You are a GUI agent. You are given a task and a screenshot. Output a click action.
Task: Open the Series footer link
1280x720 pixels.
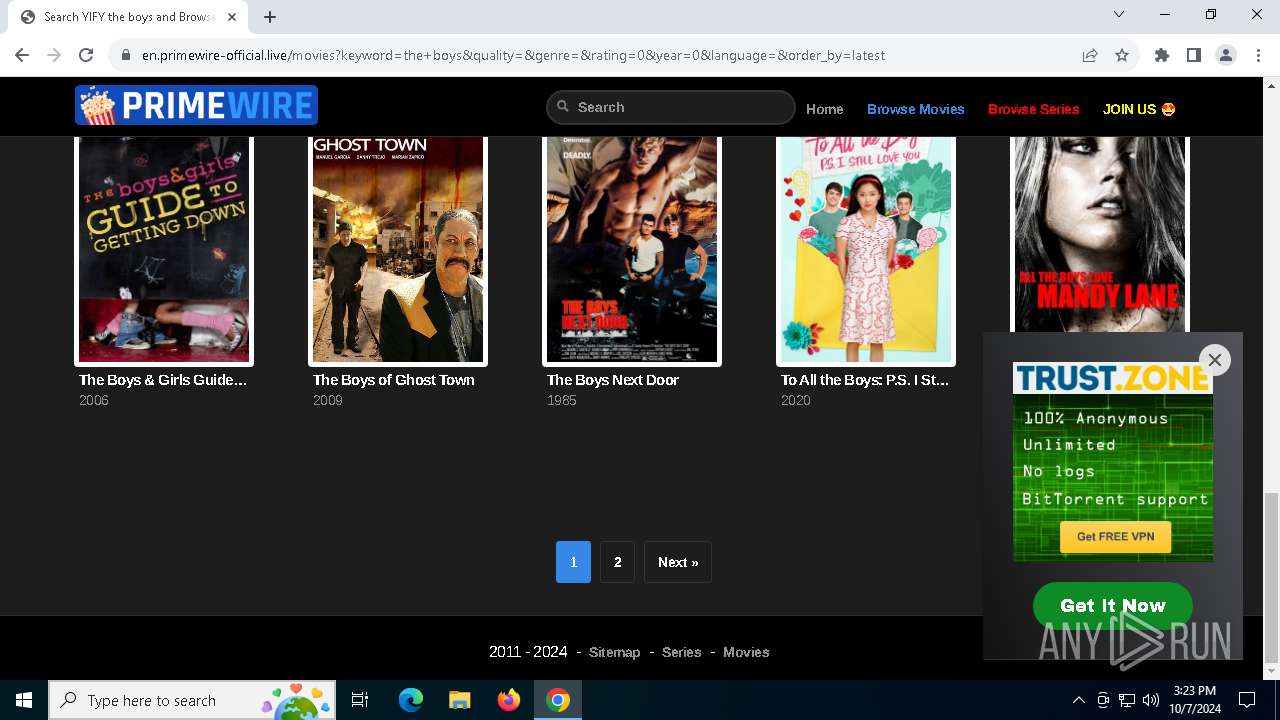point(682,652)
